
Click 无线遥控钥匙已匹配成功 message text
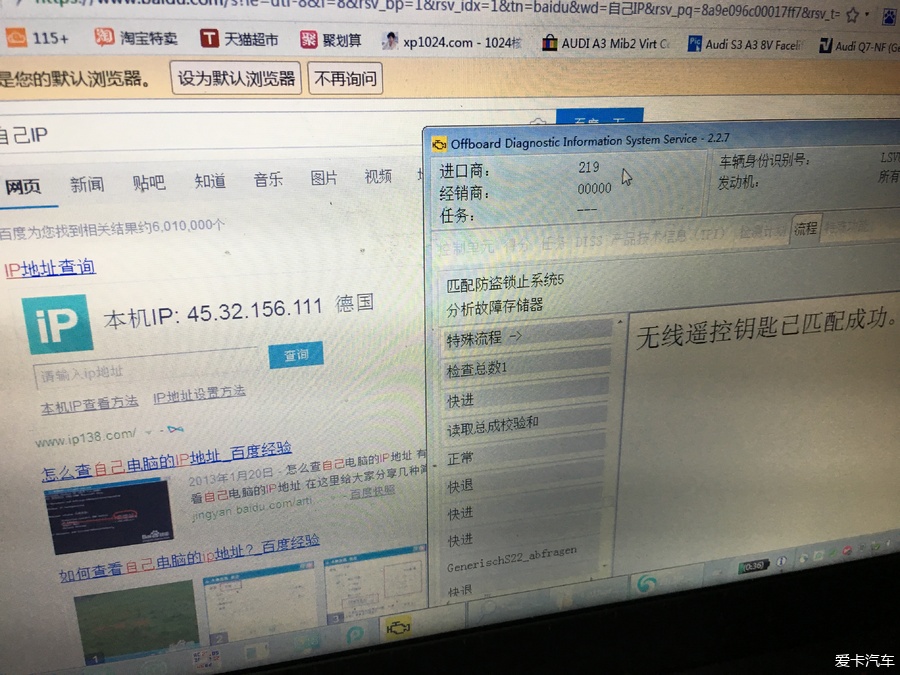click(x=765, y=329)
